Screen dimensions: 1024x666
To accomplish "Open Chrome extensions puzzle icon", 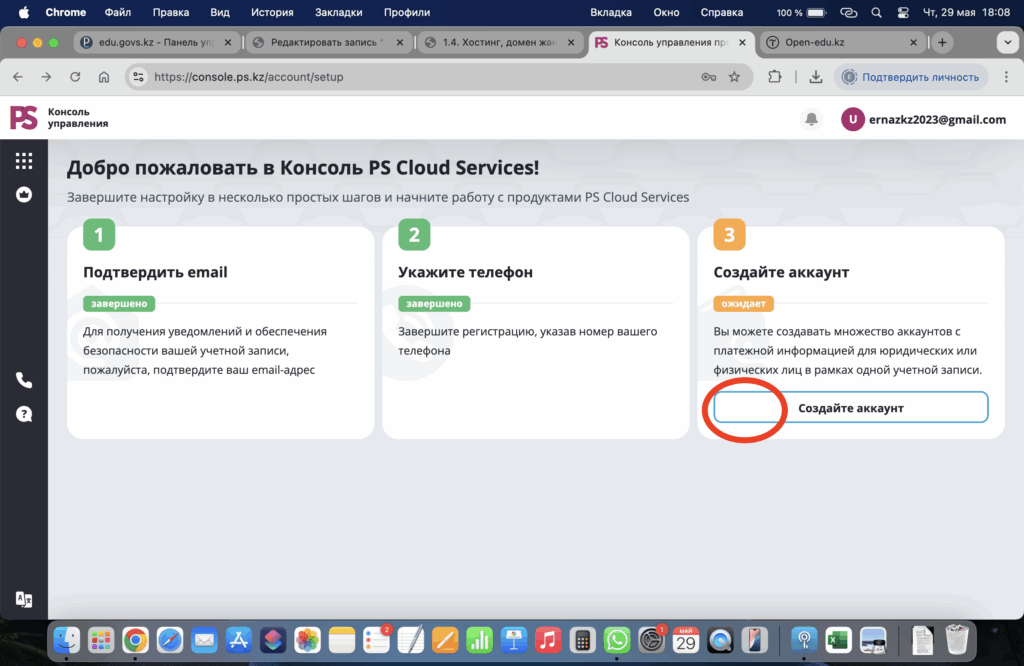I will click(775, 77).
